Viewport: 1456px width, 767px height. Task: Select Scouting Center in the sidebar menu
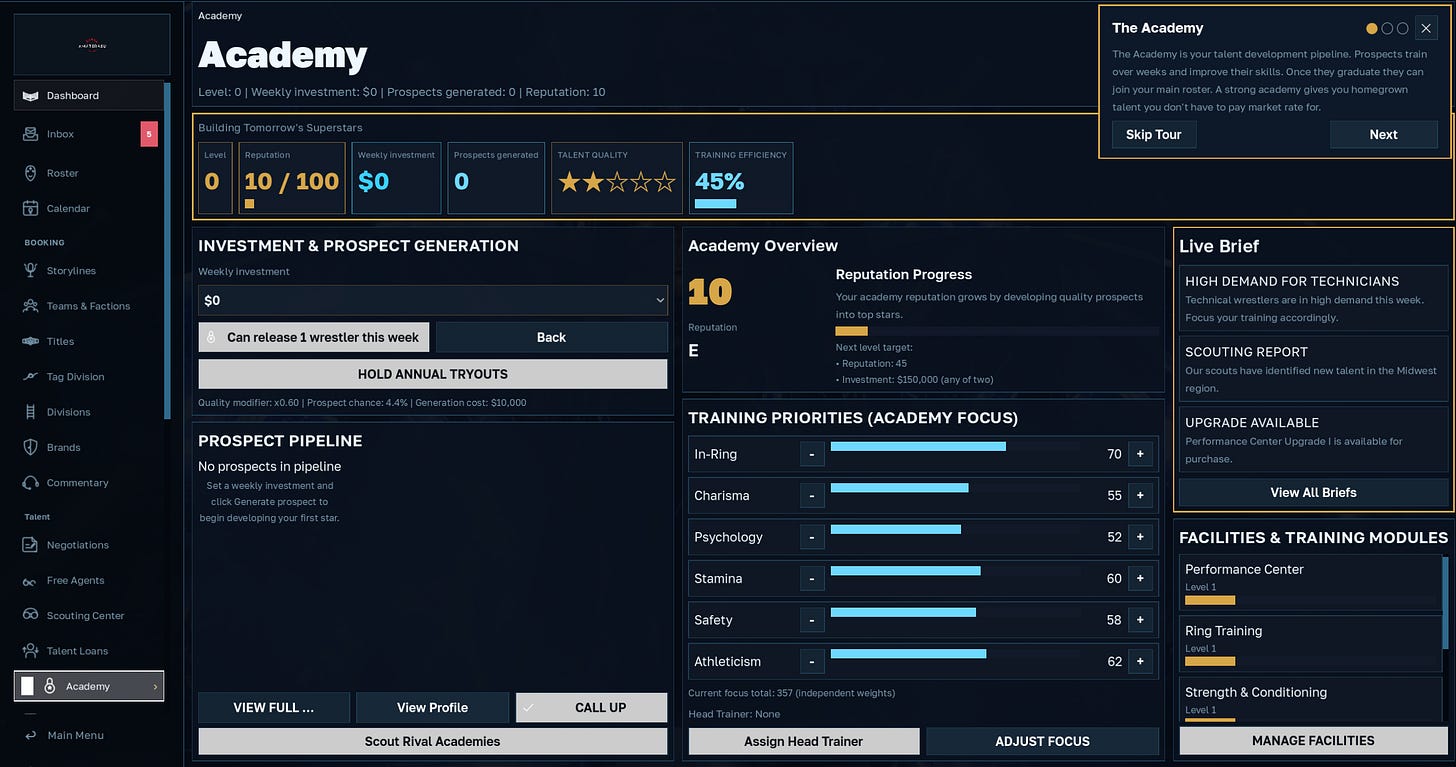point(85,616)
